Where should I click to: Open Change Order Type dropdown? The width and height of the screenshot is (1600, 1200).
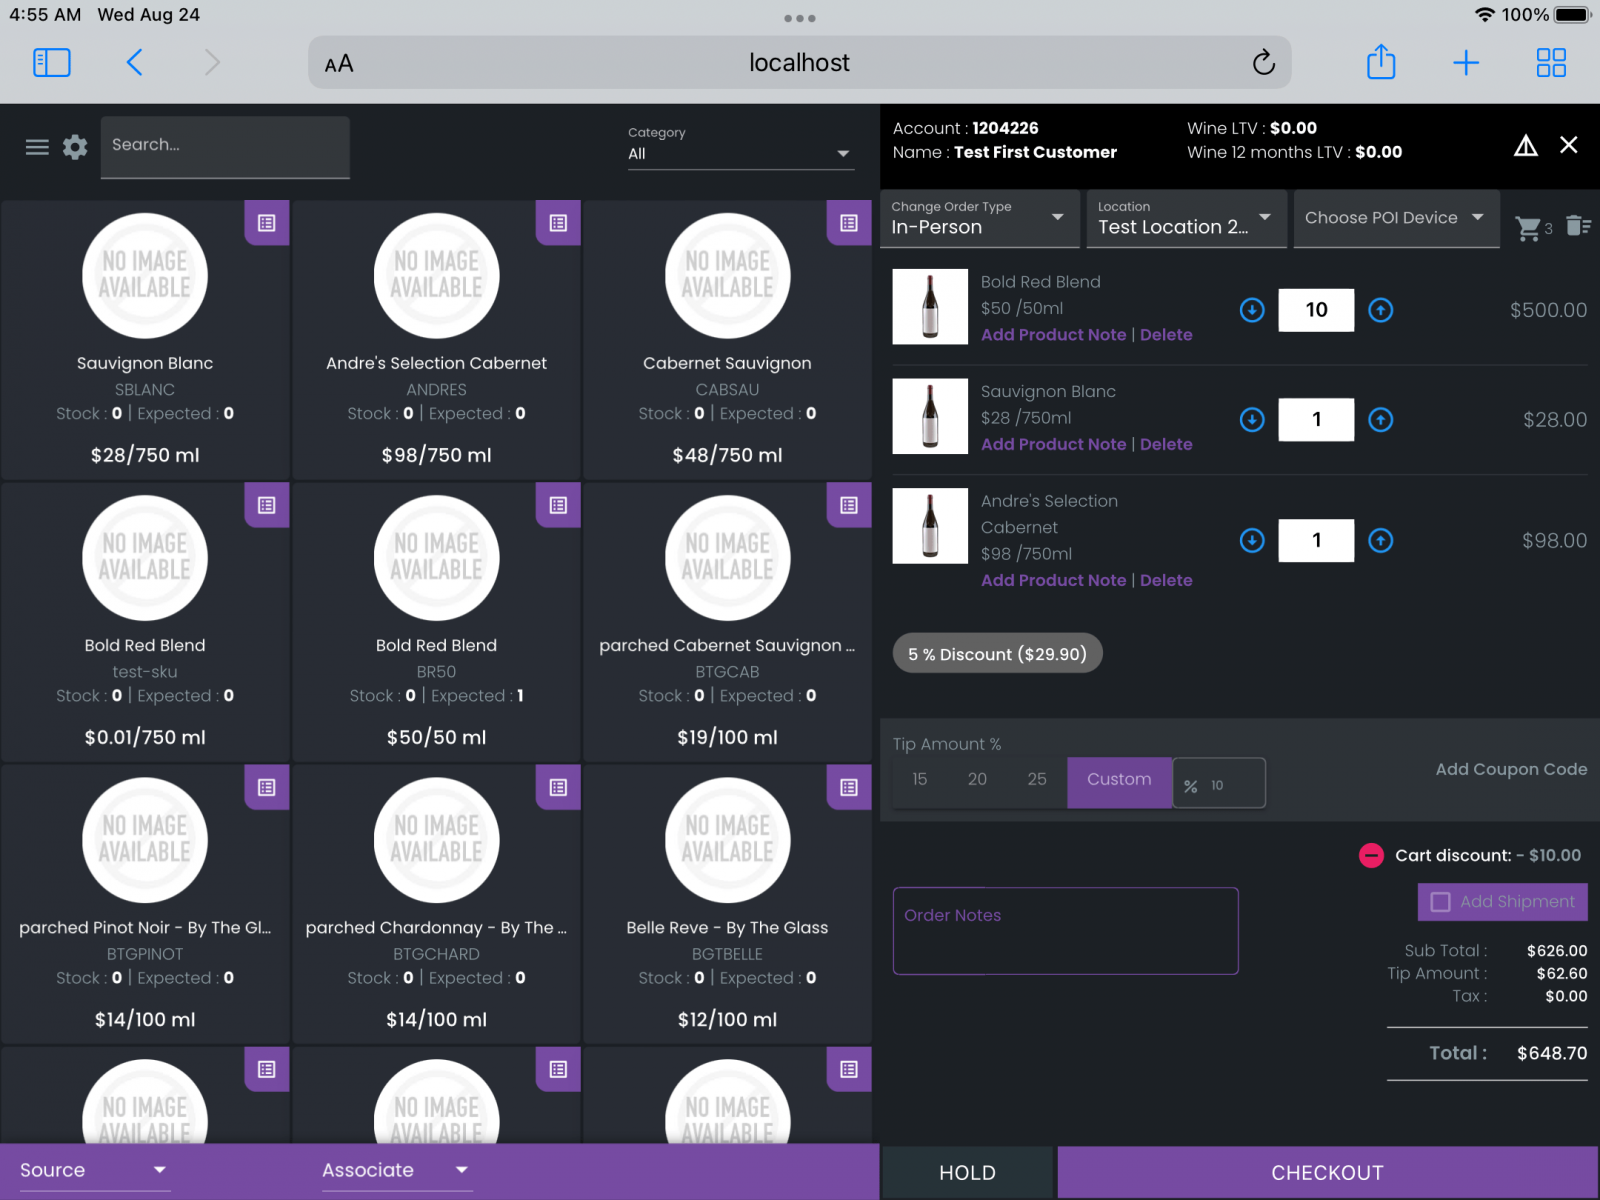click(980, 218)
